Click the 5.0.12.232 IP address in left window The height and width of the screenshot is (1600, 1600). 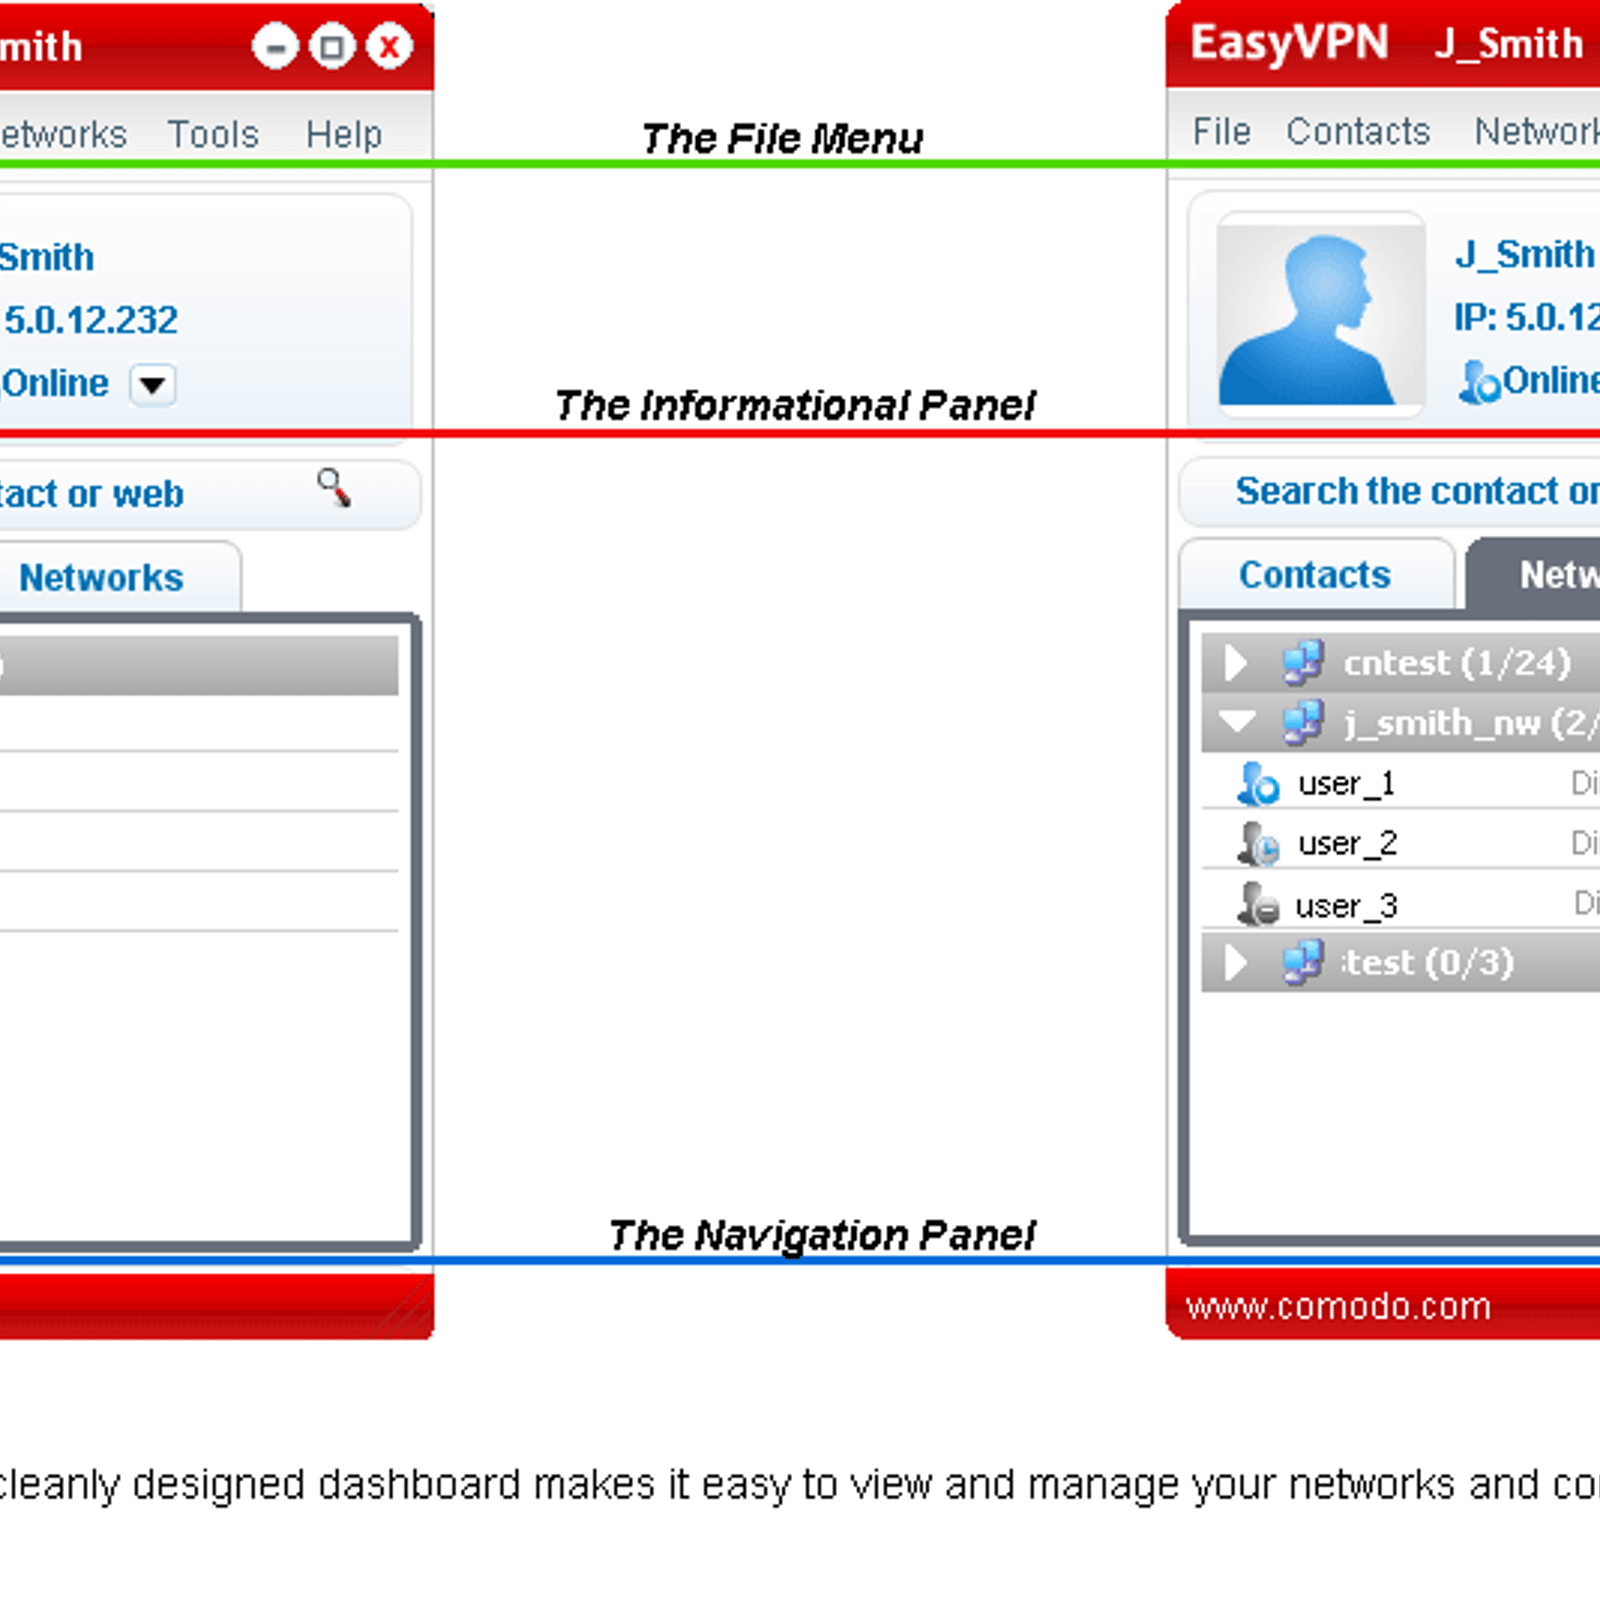pyautogui.click(x=91, y=320)
